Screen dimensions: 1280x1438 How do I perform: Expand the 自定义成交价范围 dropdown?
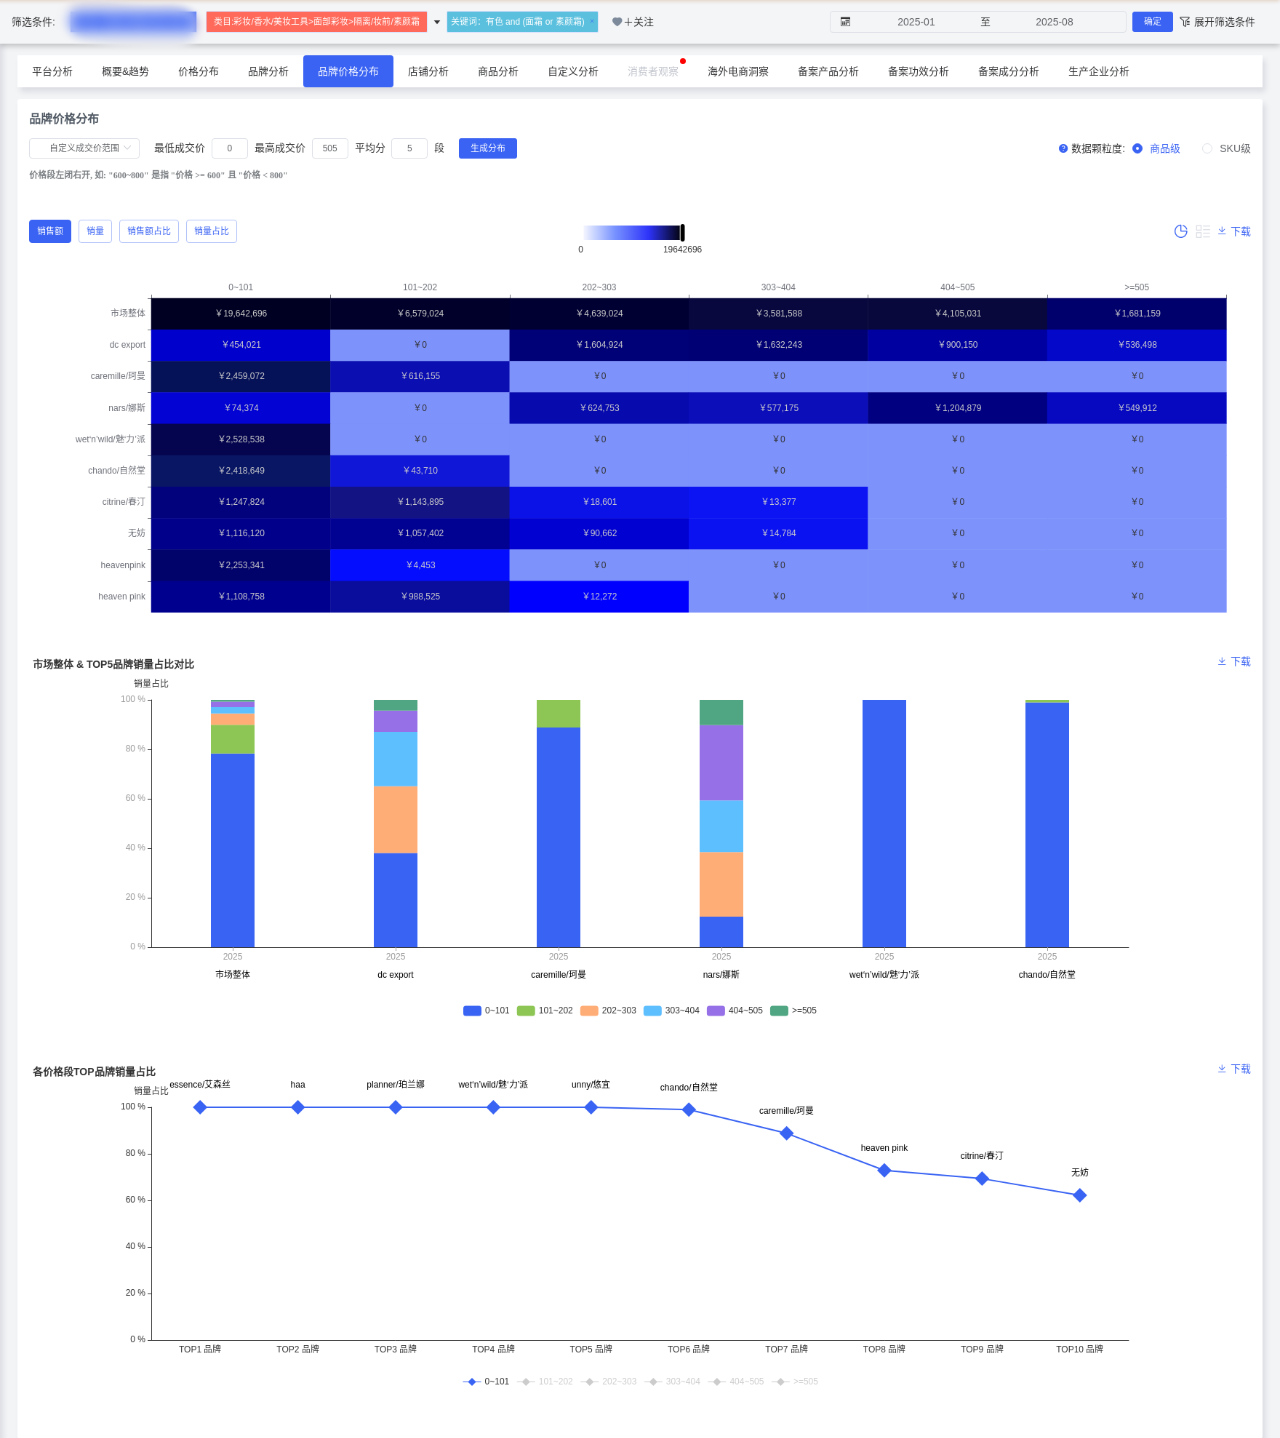click(84, 148)
